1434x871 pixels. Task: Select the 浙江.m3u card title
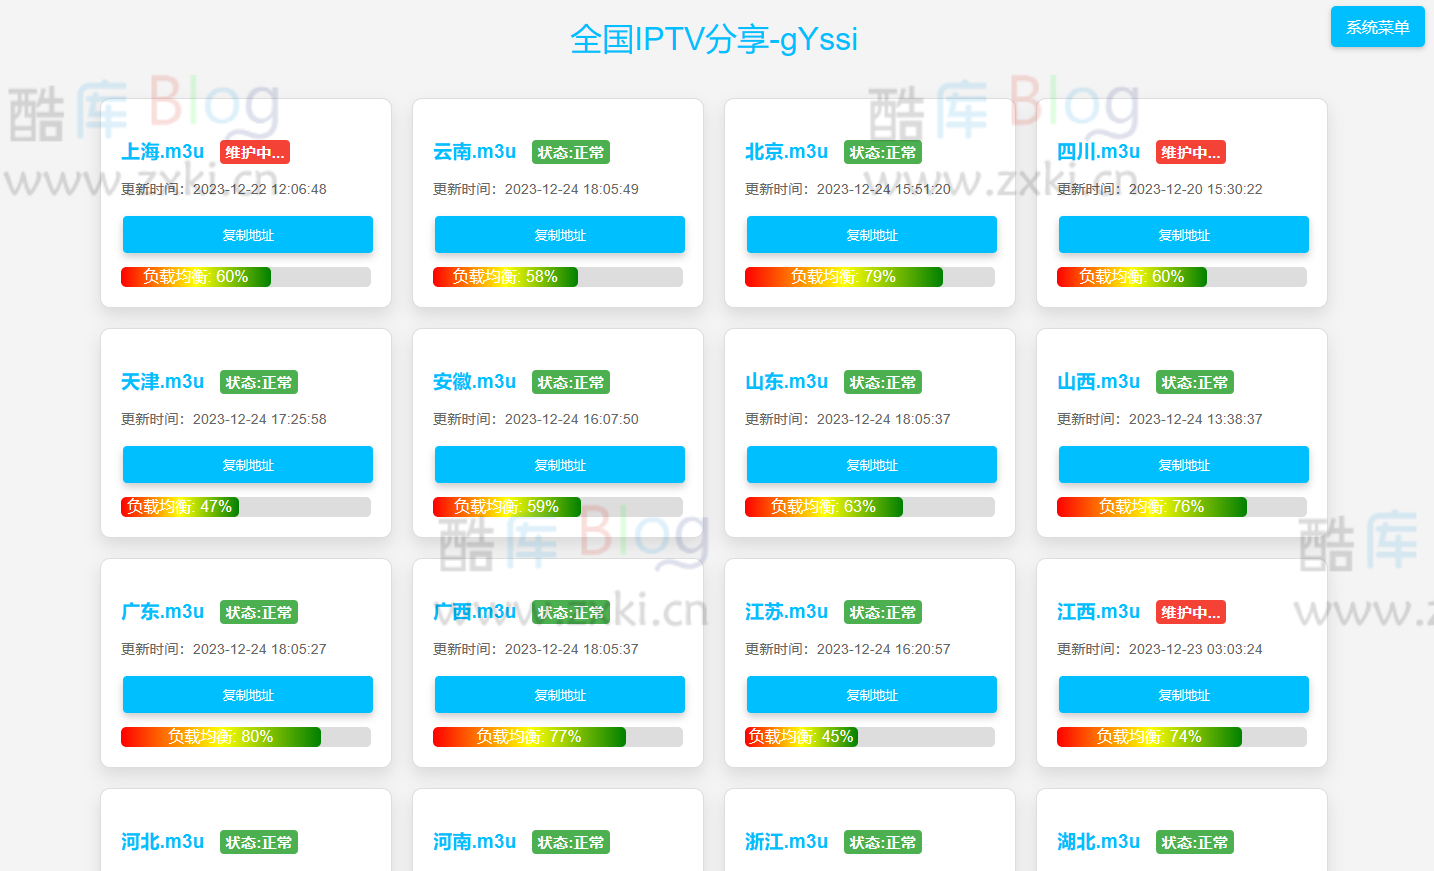(786, 841)
